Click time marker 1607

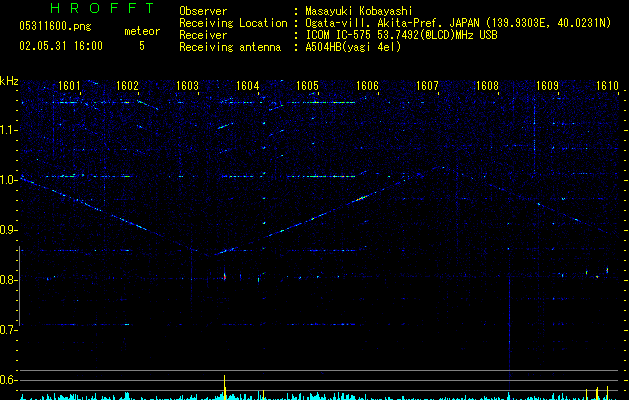click(x=427, y=86)
